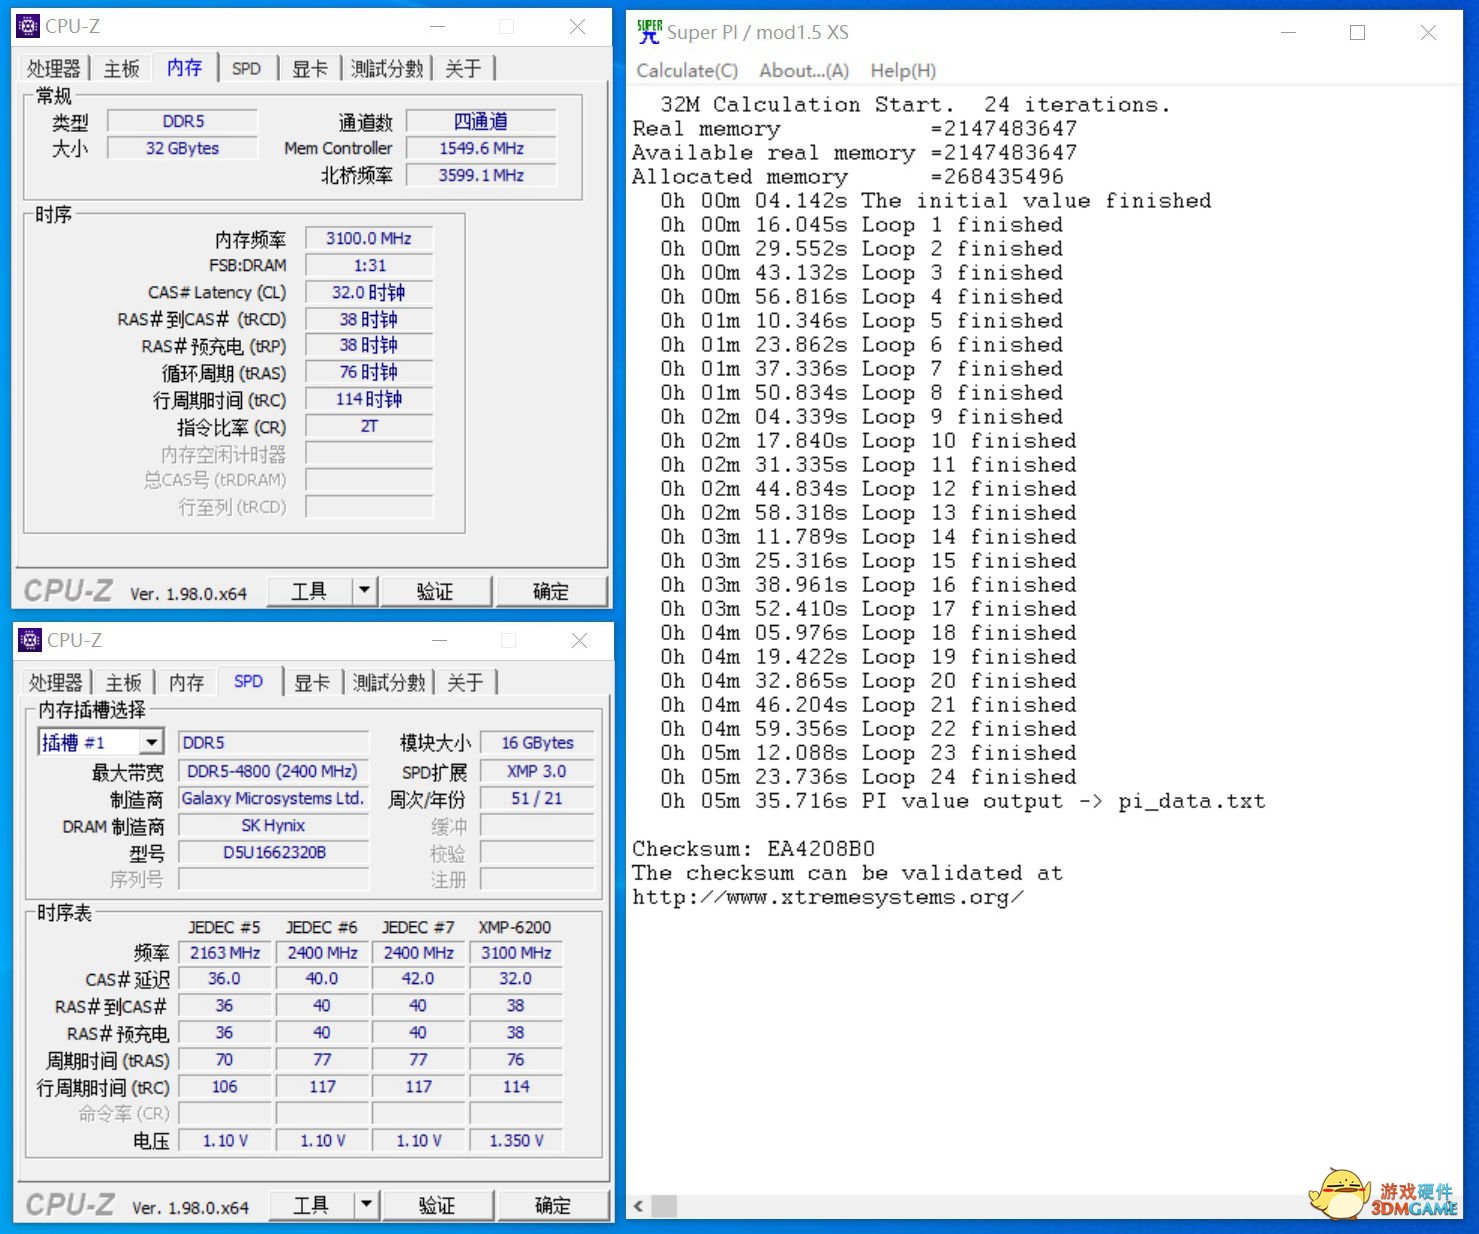Switch to the 主板 tab in bottom CPU-Z window
This screenshot has height=1234, width=1479.
[123, 681]
